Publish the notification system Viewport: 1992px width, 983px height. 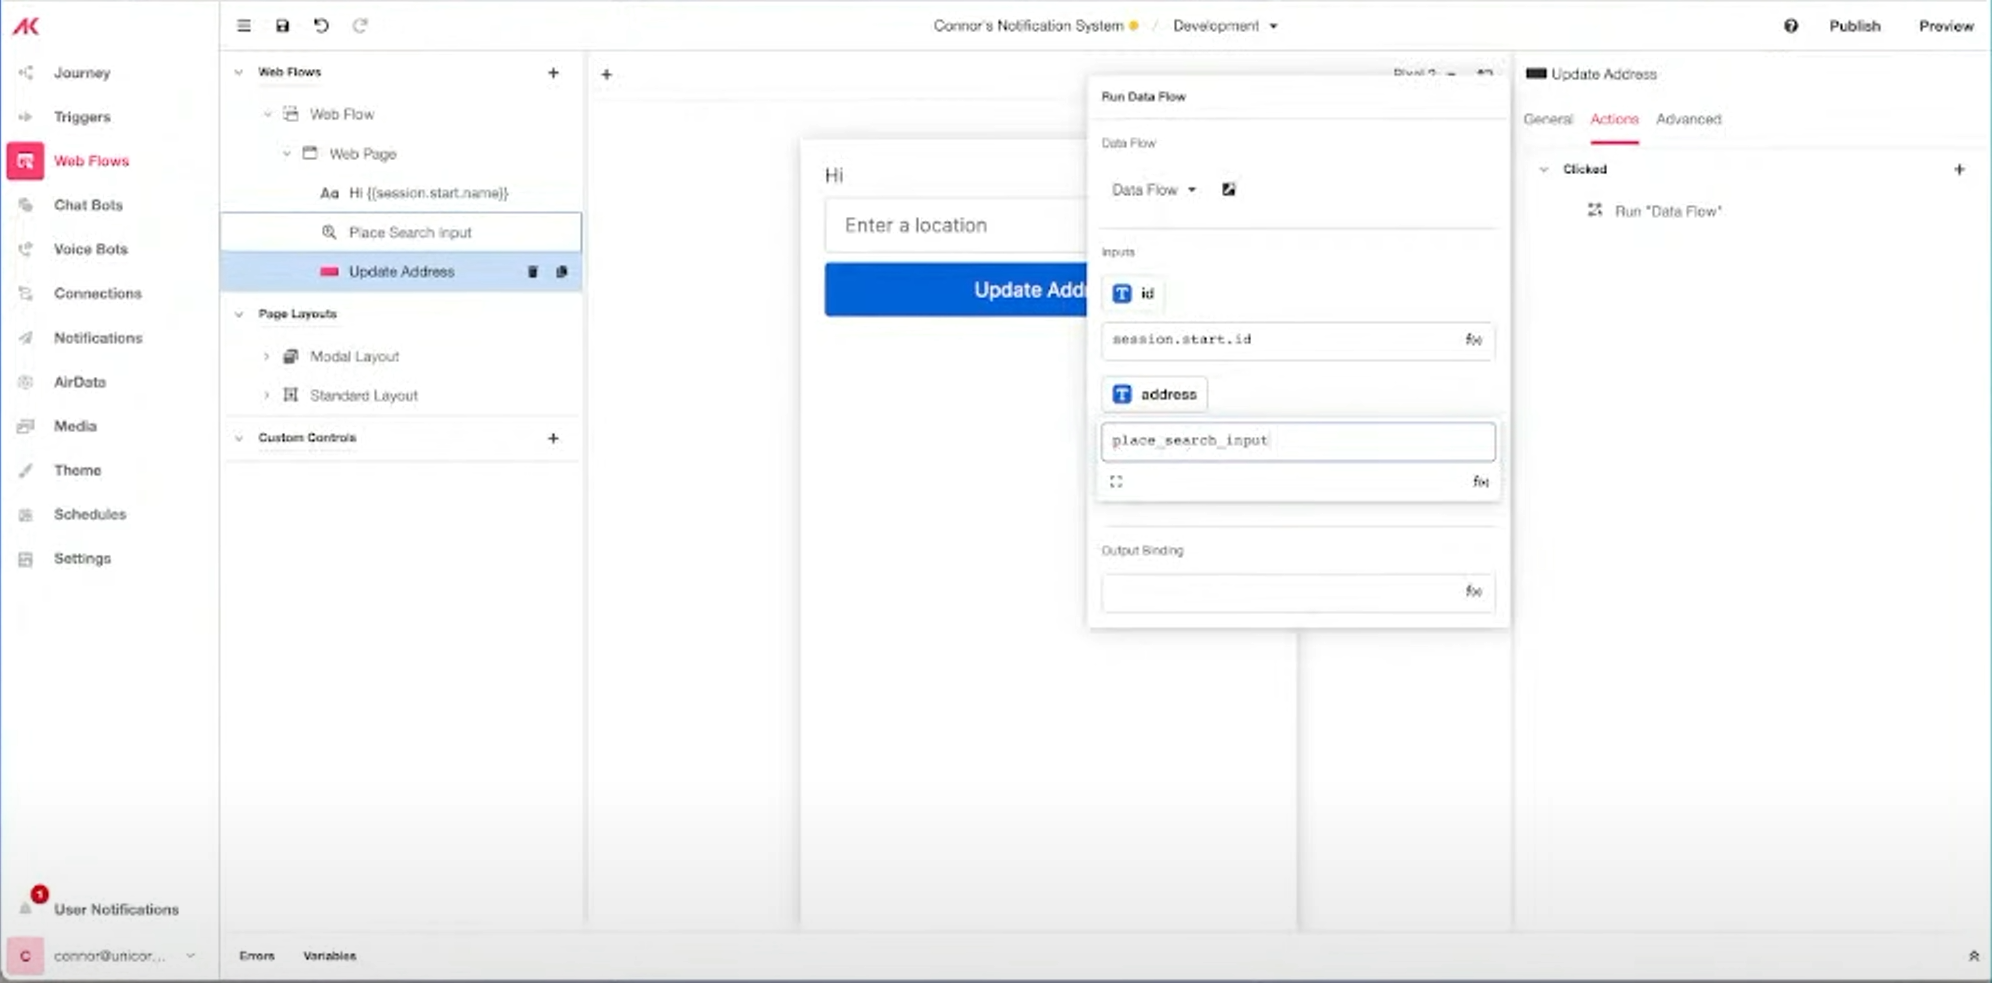(x=1855, y=26)
